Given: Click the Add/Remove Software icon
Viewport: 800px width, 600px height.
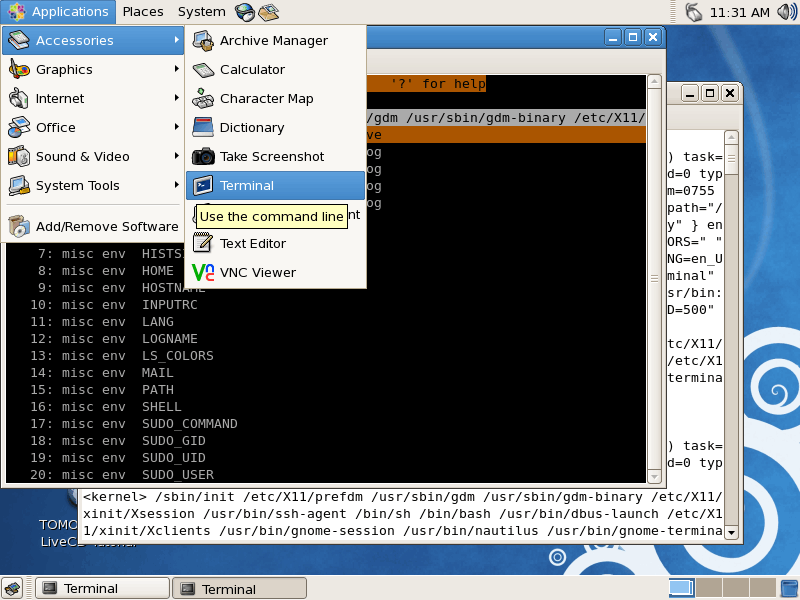Looking at the screenshot, I should pyautogui.click(x=19, y=227).
